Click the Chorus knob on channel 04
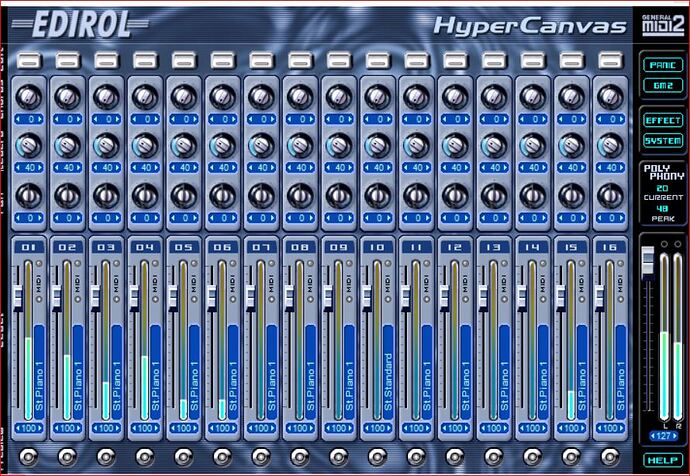This screenshot has width=690, height=476. click(x=145, y=97)
